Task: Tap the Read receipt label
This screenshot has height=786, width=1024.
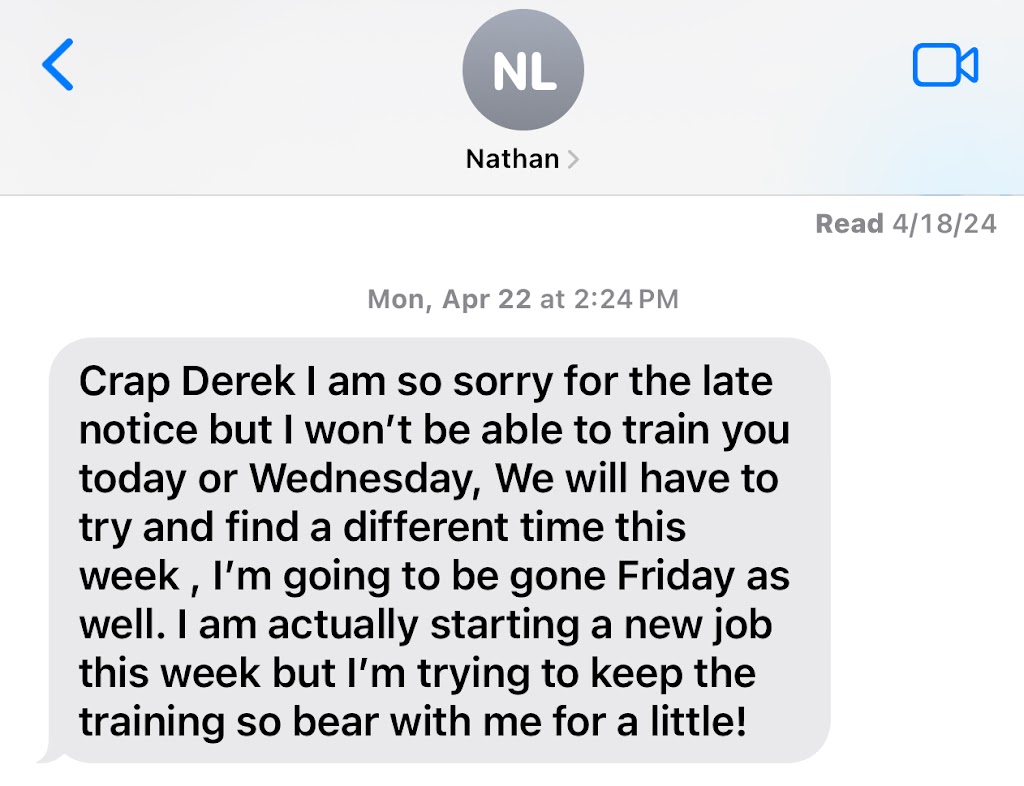Action: tap(849, 223)
